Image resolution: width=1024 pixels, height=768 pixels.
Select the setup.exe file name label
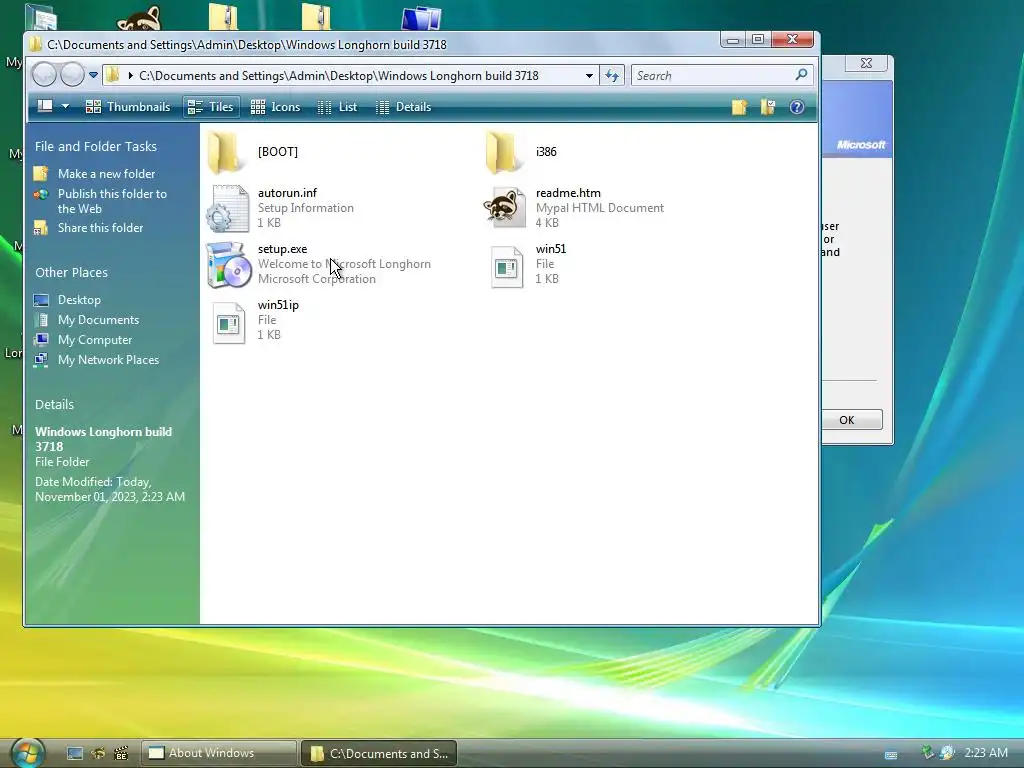click(x=282, y=249)
